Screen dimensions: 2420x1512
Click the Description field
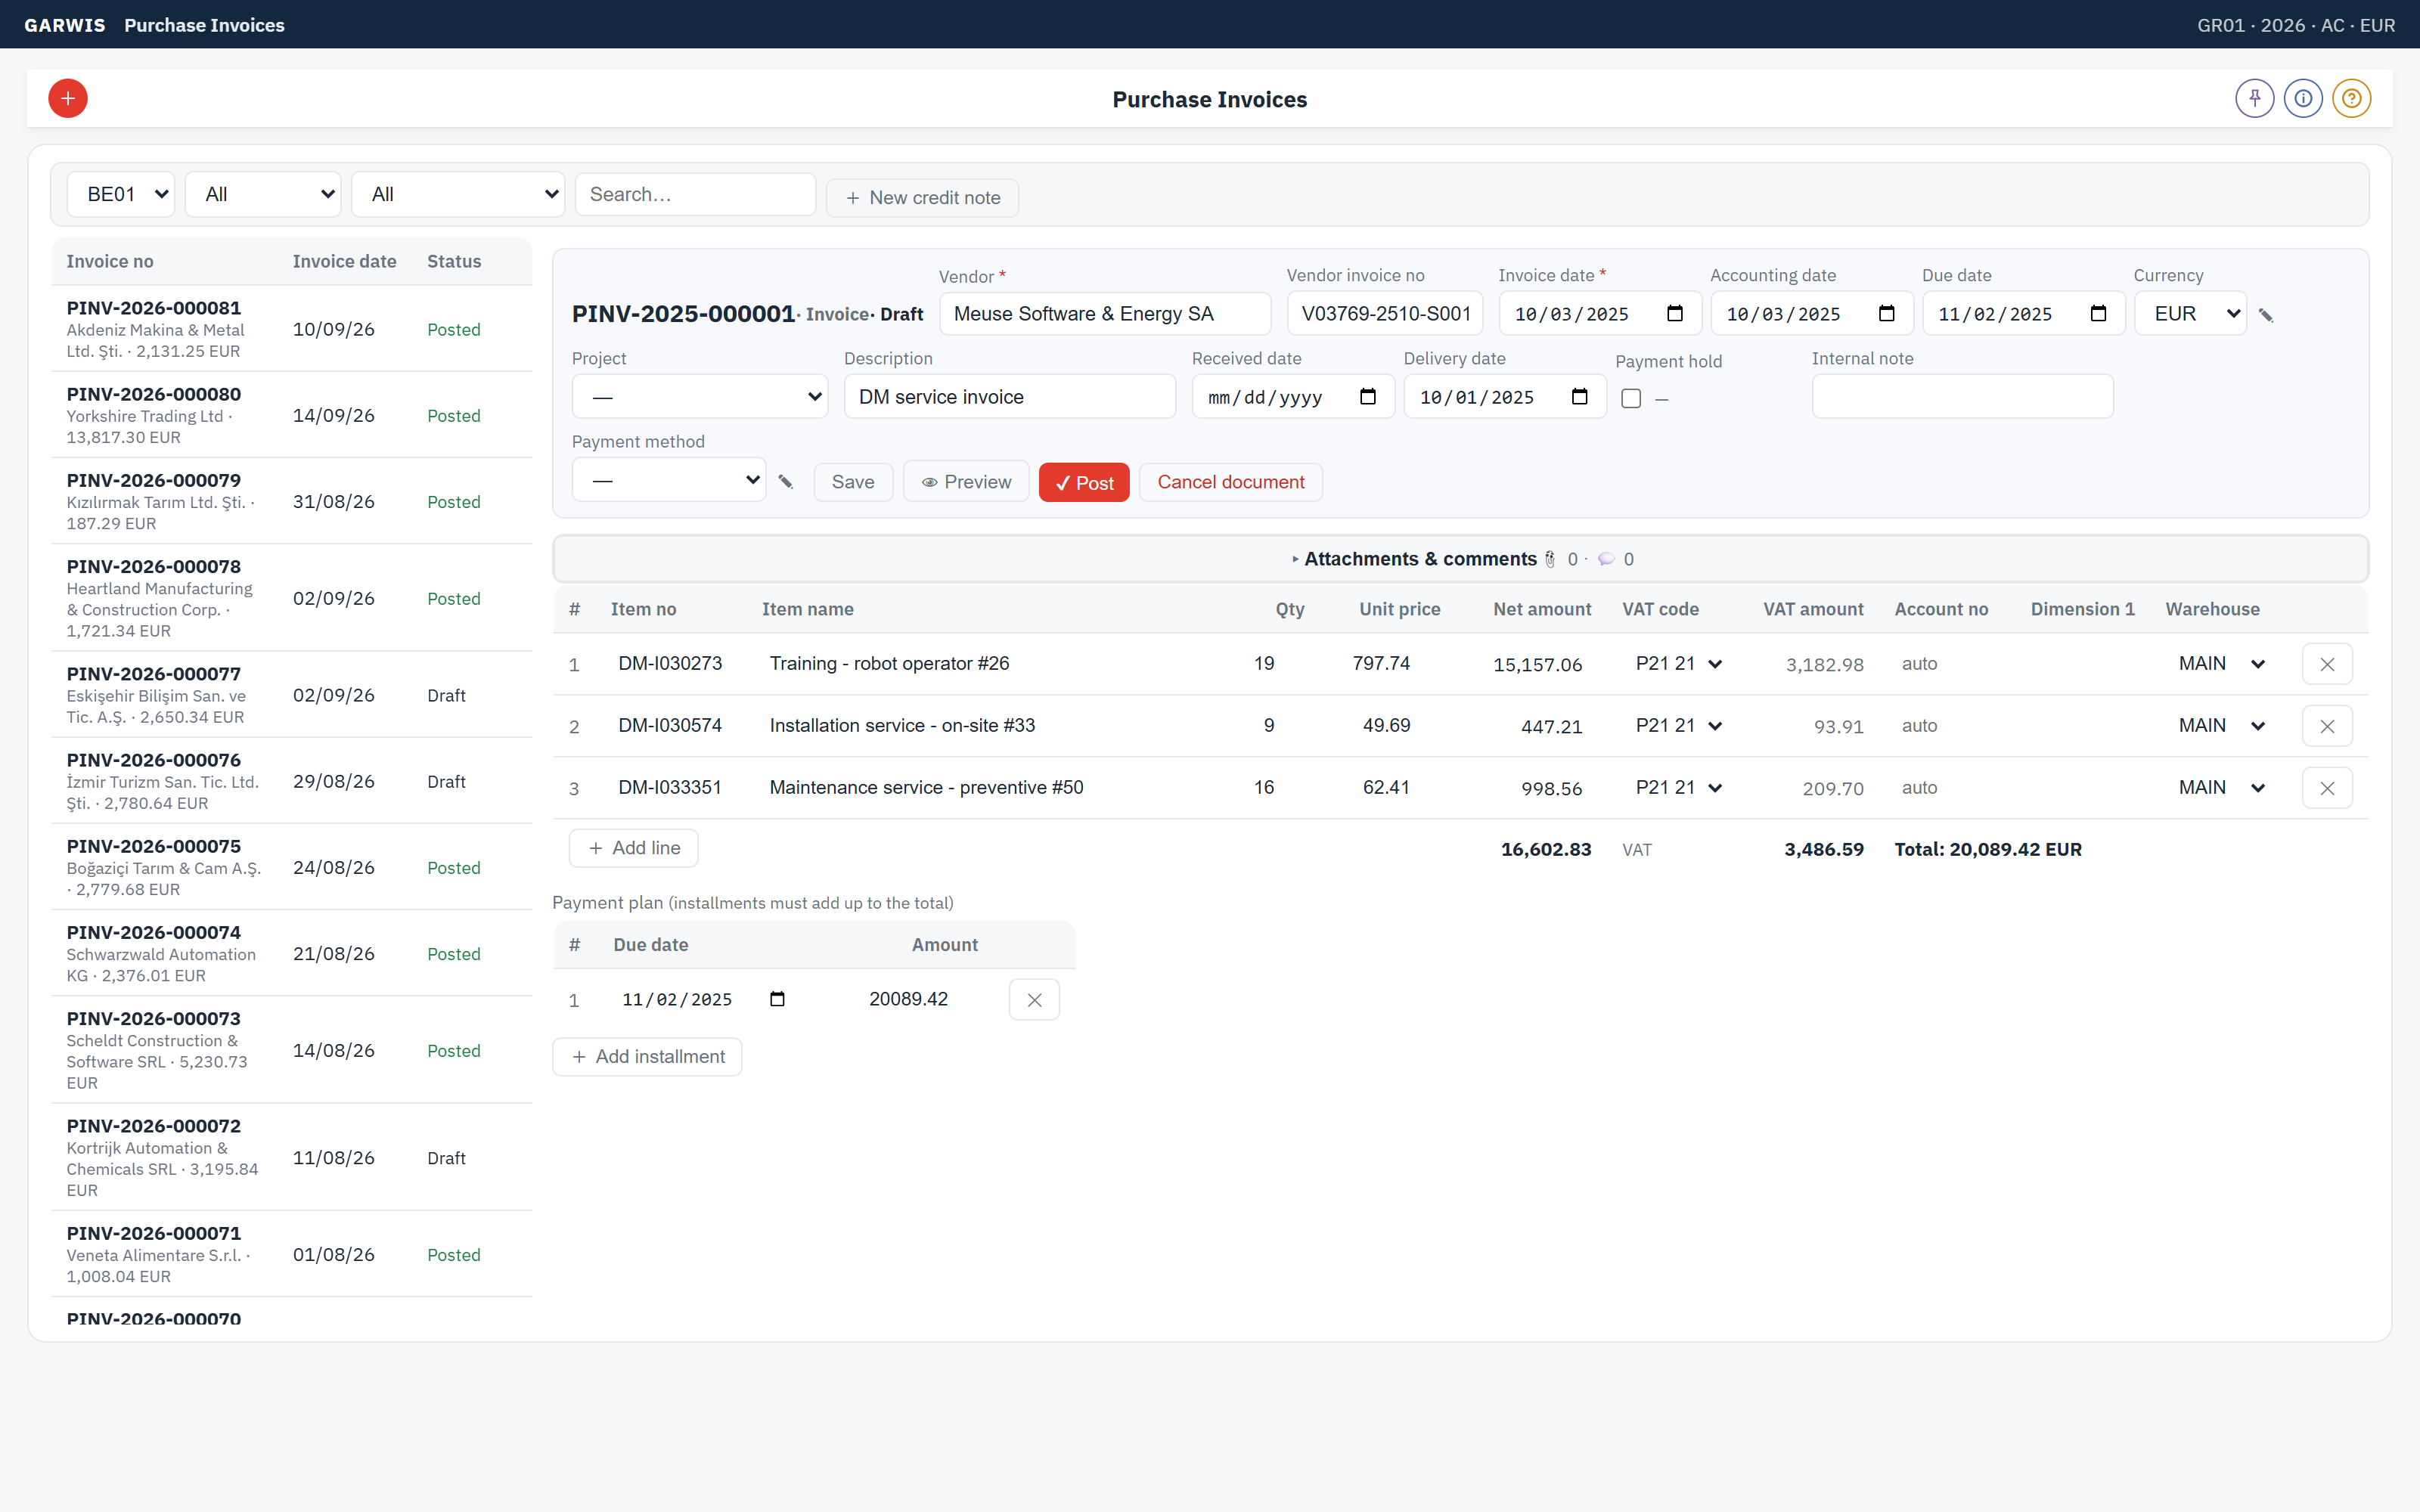coord(1010,397)
